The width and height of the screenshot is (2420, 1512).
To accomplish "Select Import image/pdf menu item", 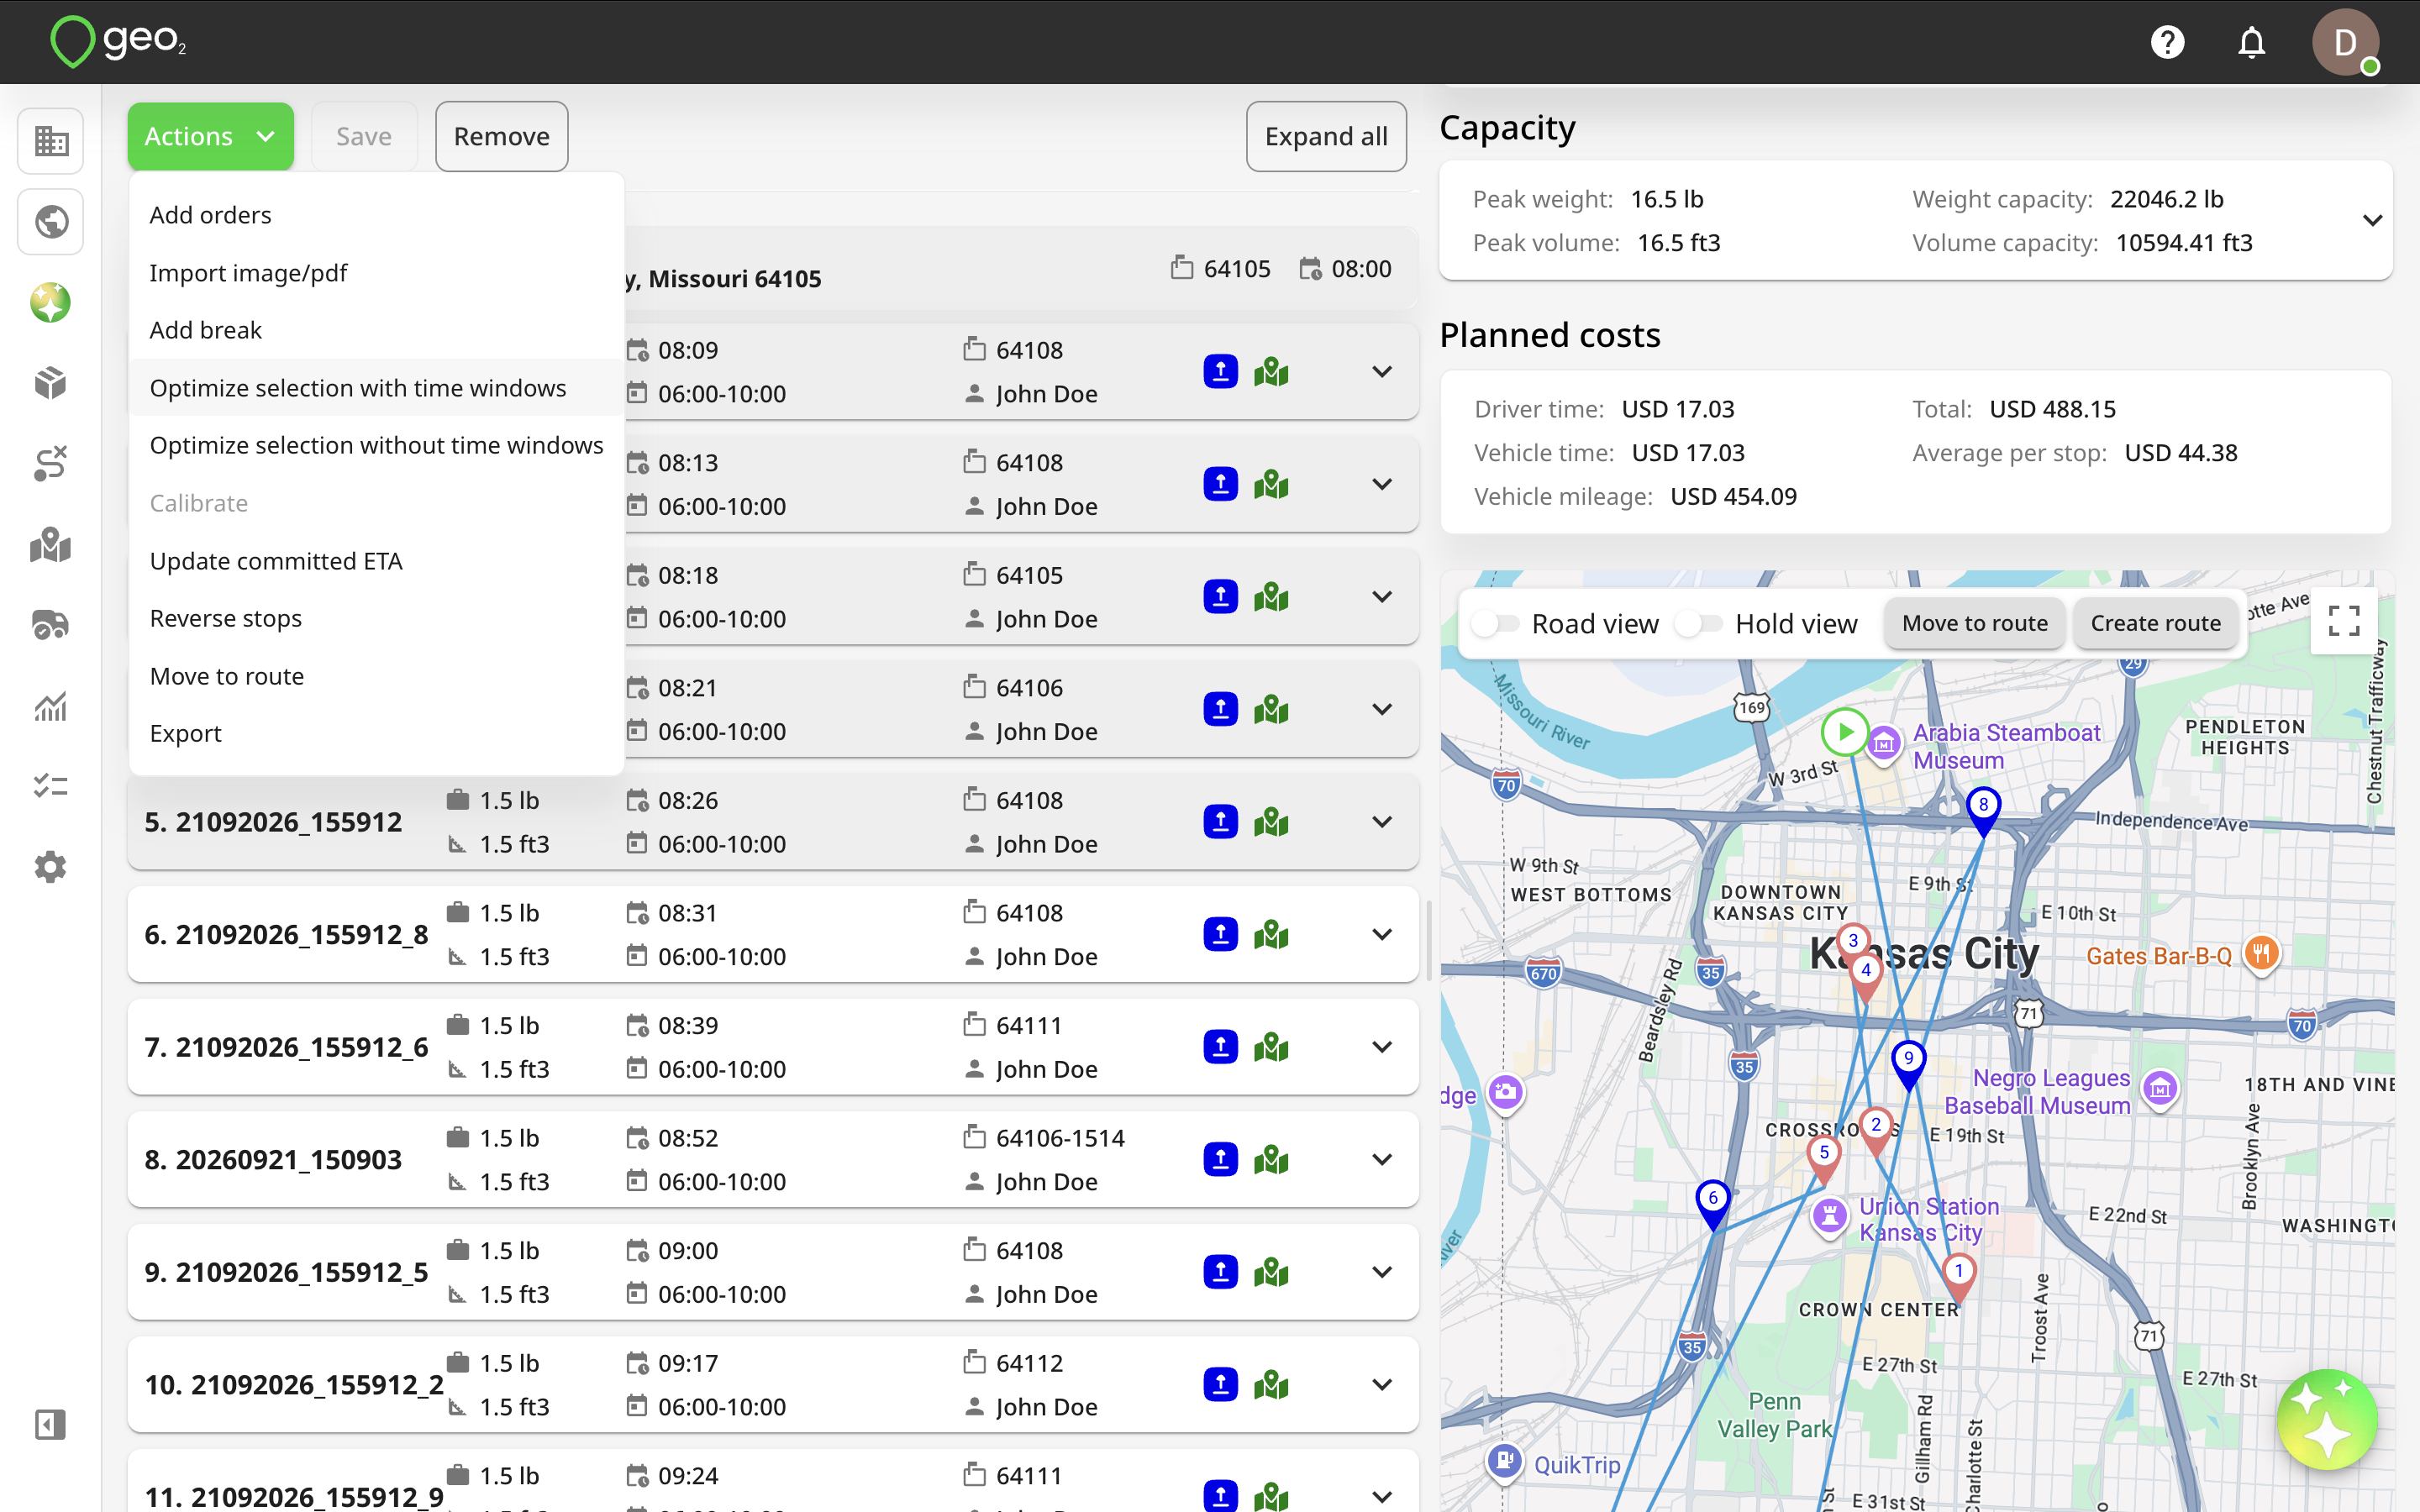I will (376, 273).
